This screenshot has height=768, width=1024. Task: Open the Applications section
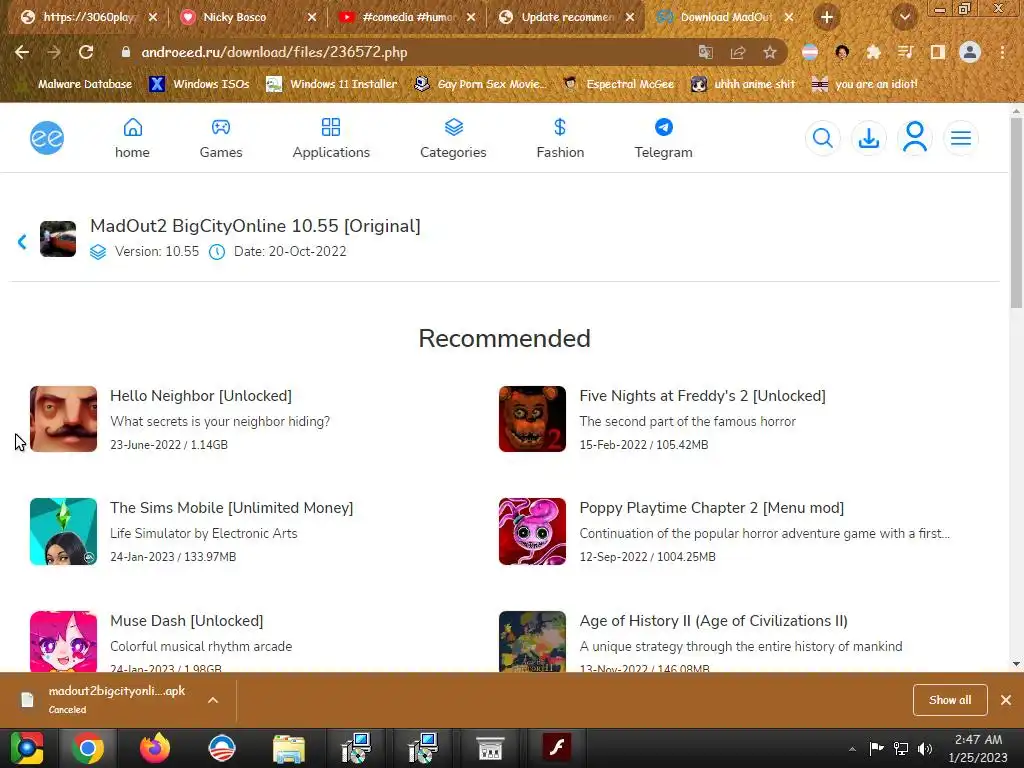[x=331, y=138]
